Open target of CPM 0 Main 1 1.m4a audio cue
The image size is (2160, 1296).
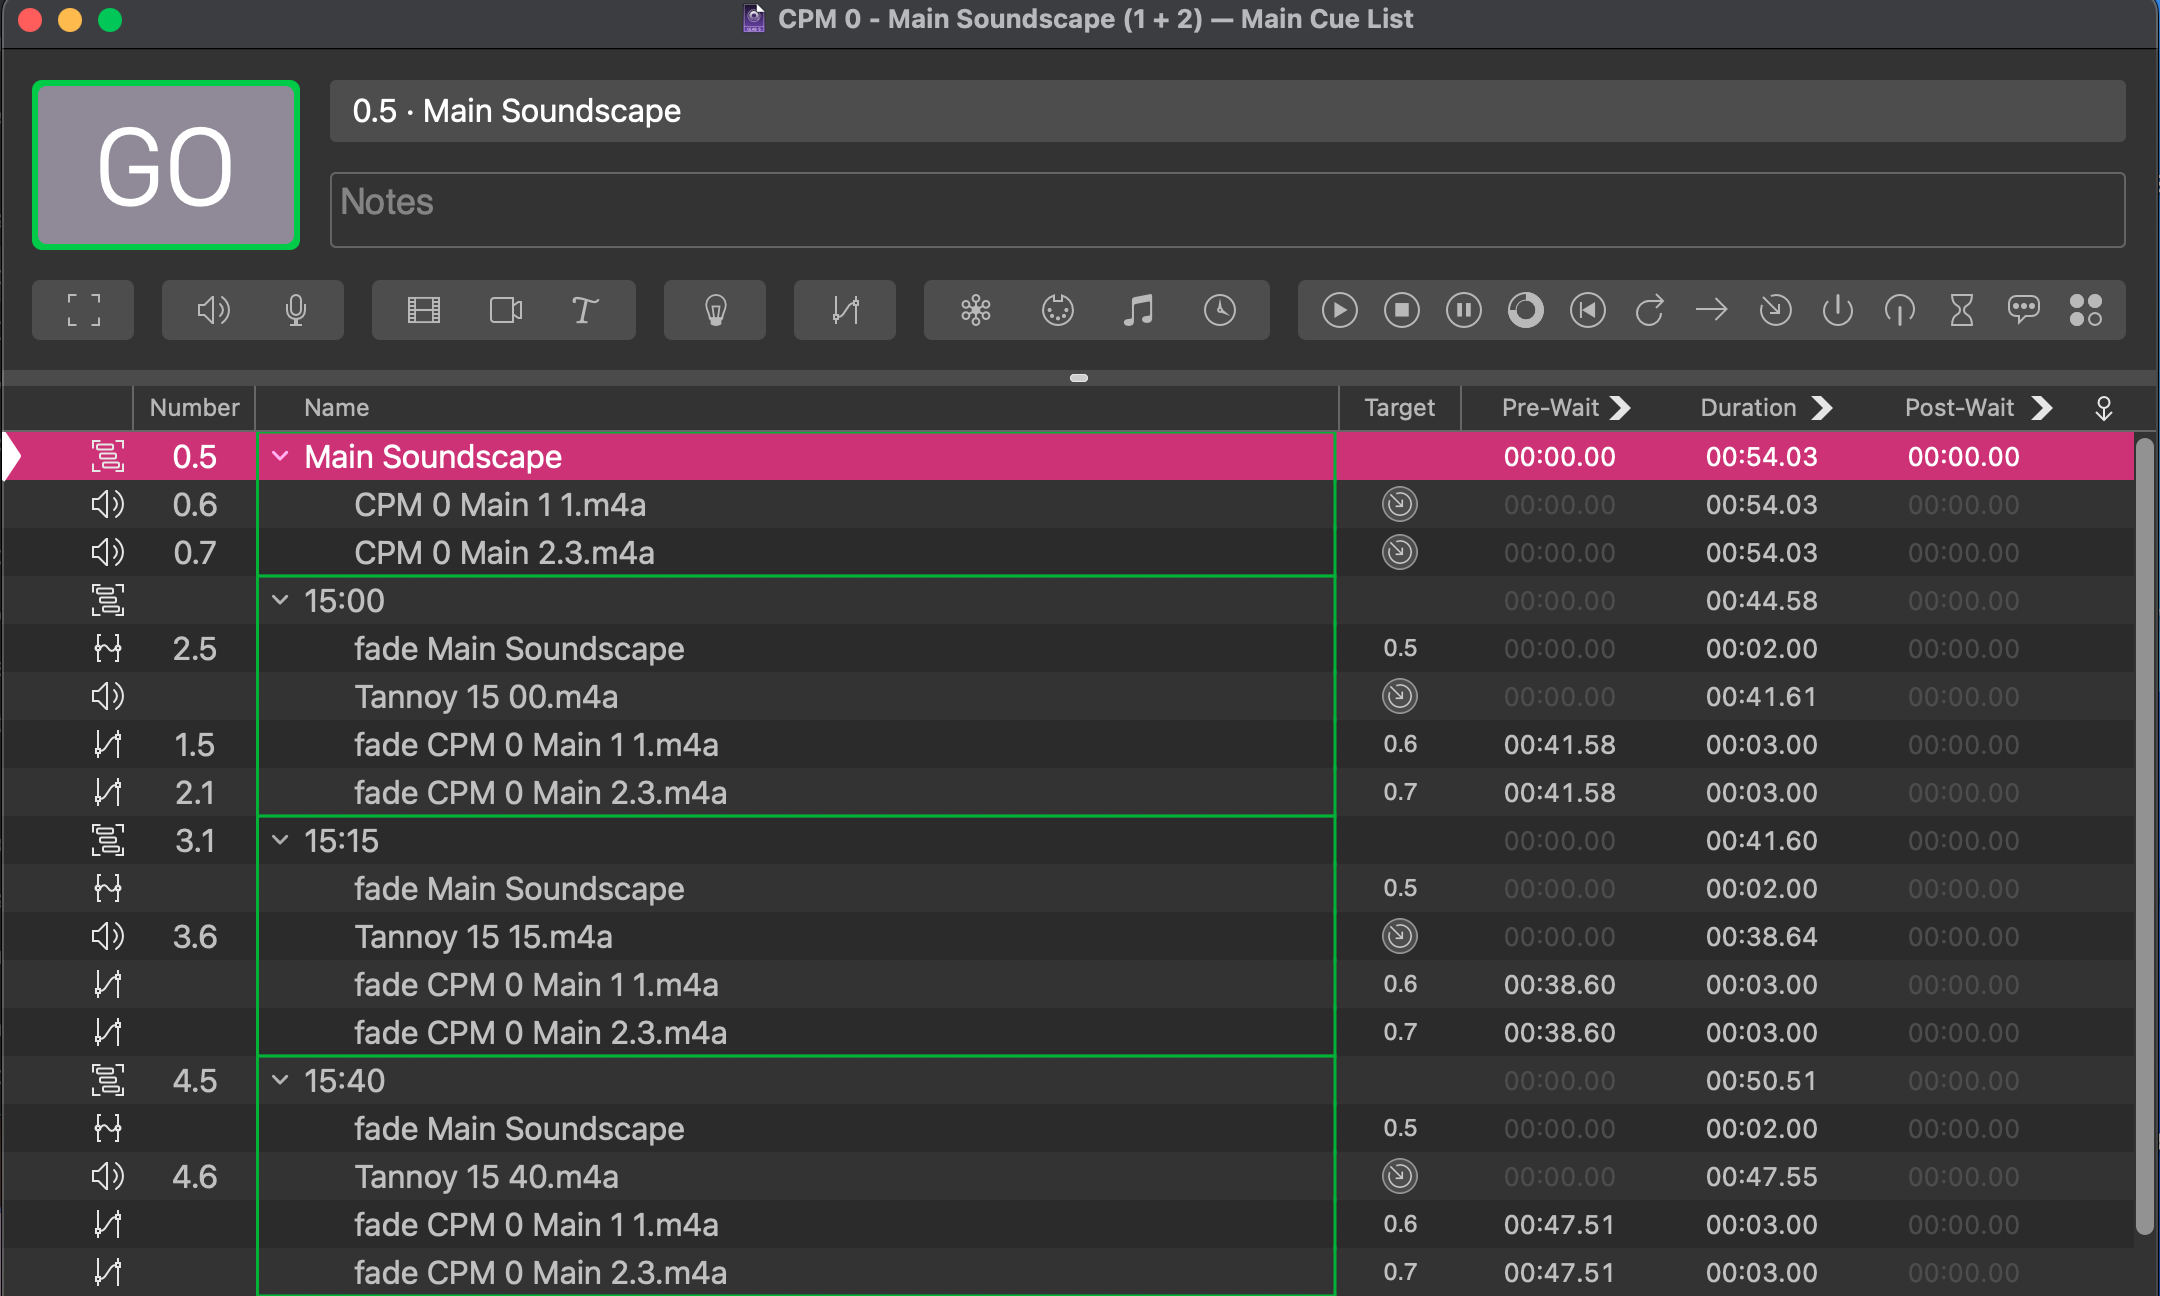1400,505
